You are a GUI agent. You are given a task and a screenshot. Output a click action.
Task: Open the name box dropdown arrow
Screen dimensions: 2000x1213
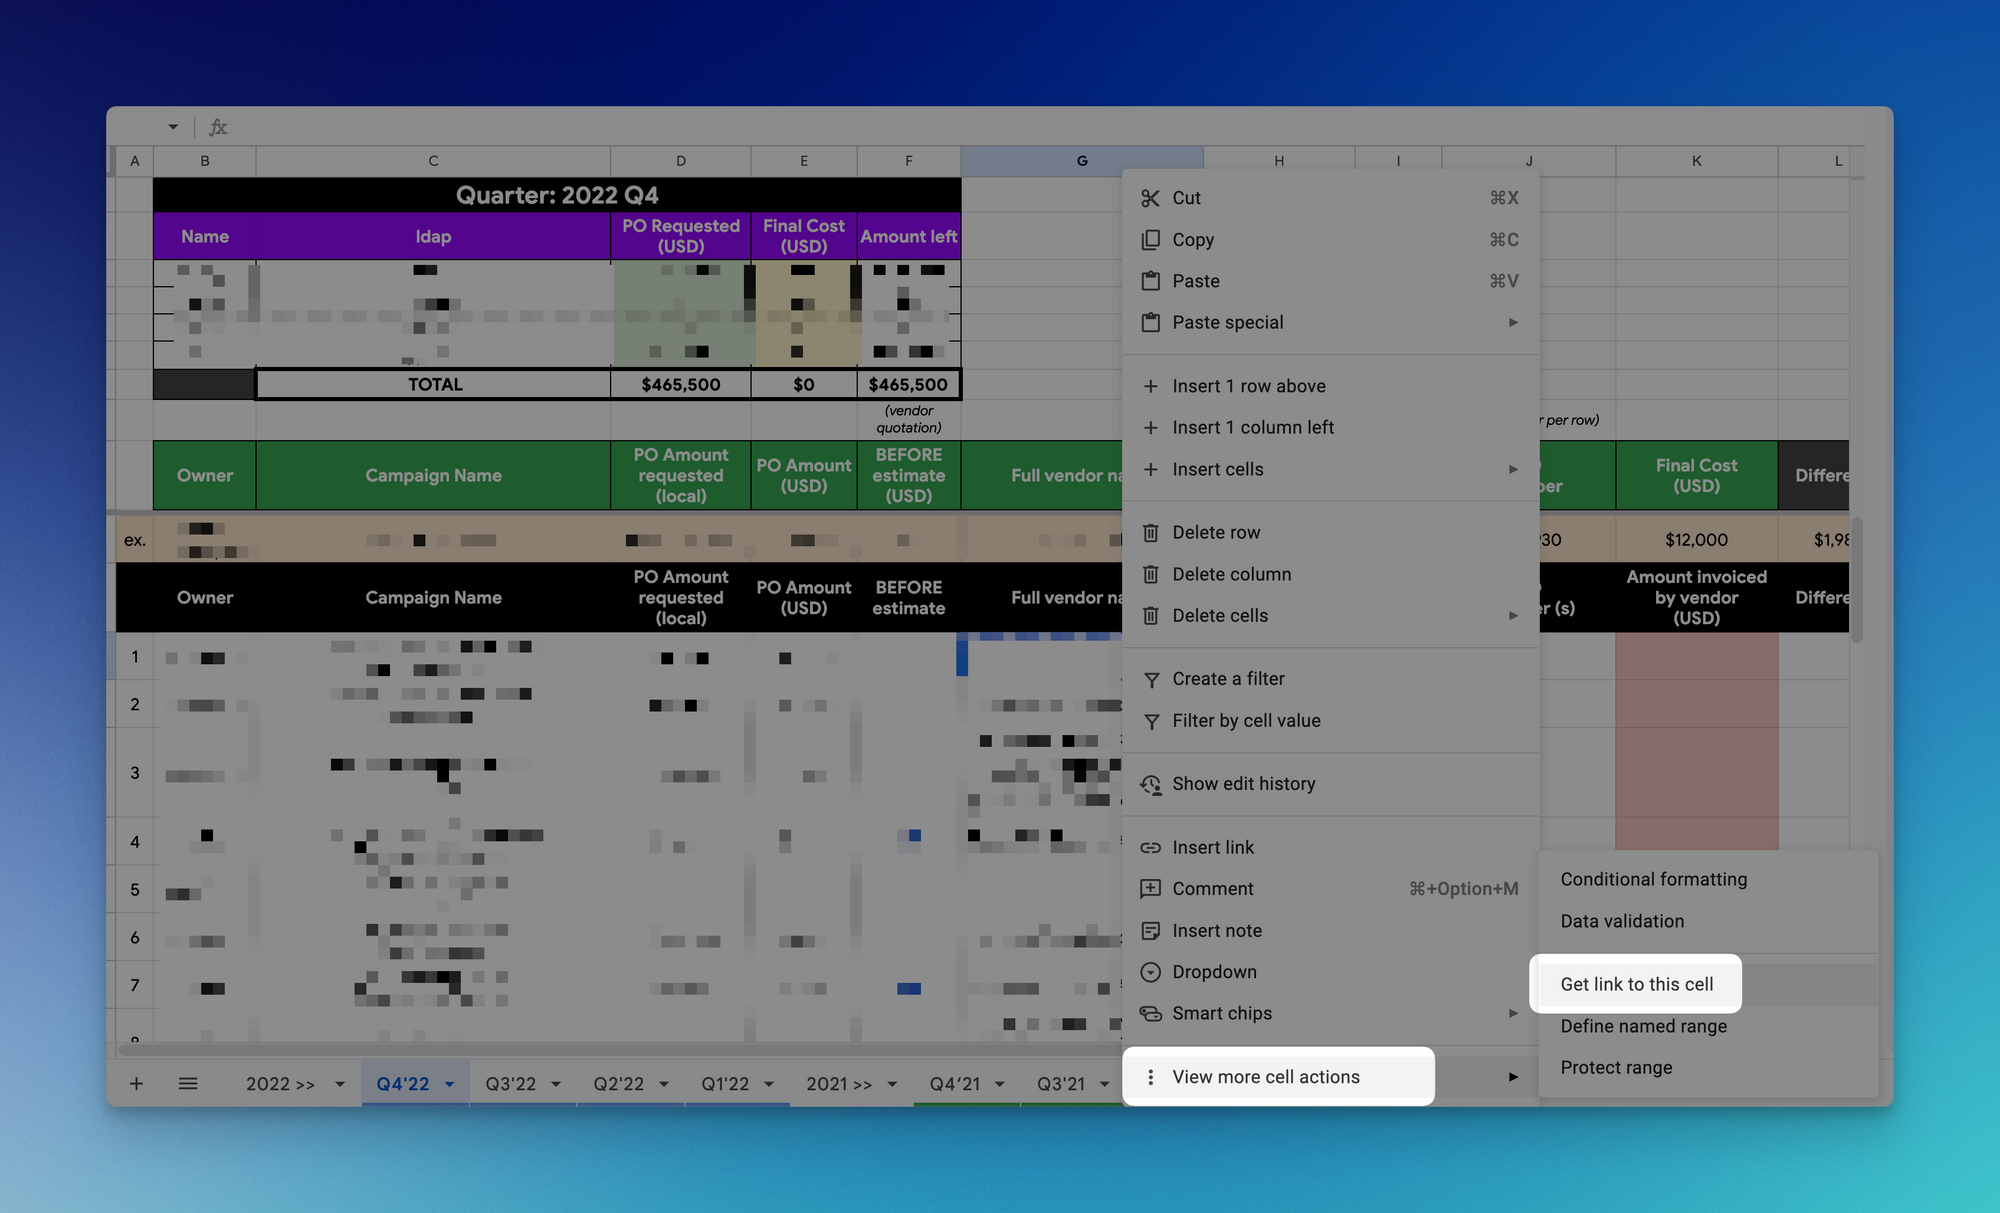173,127
